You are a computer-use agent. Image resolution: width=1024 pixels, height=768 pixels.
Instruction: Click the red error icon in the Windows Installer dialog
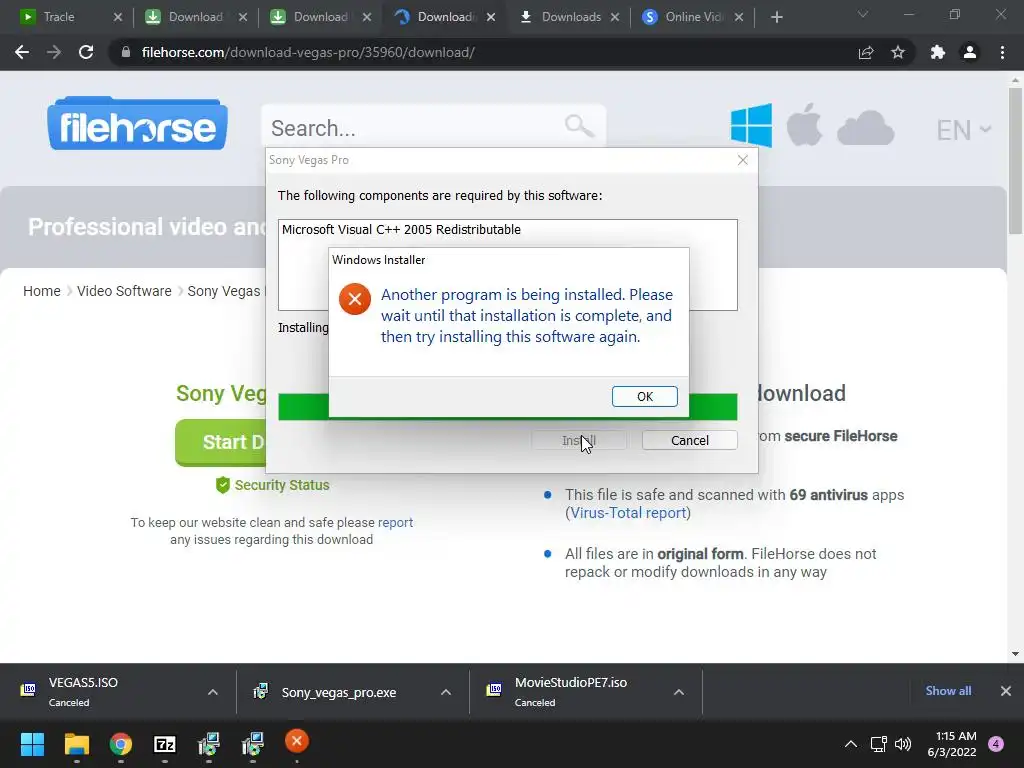pos(355,299)
